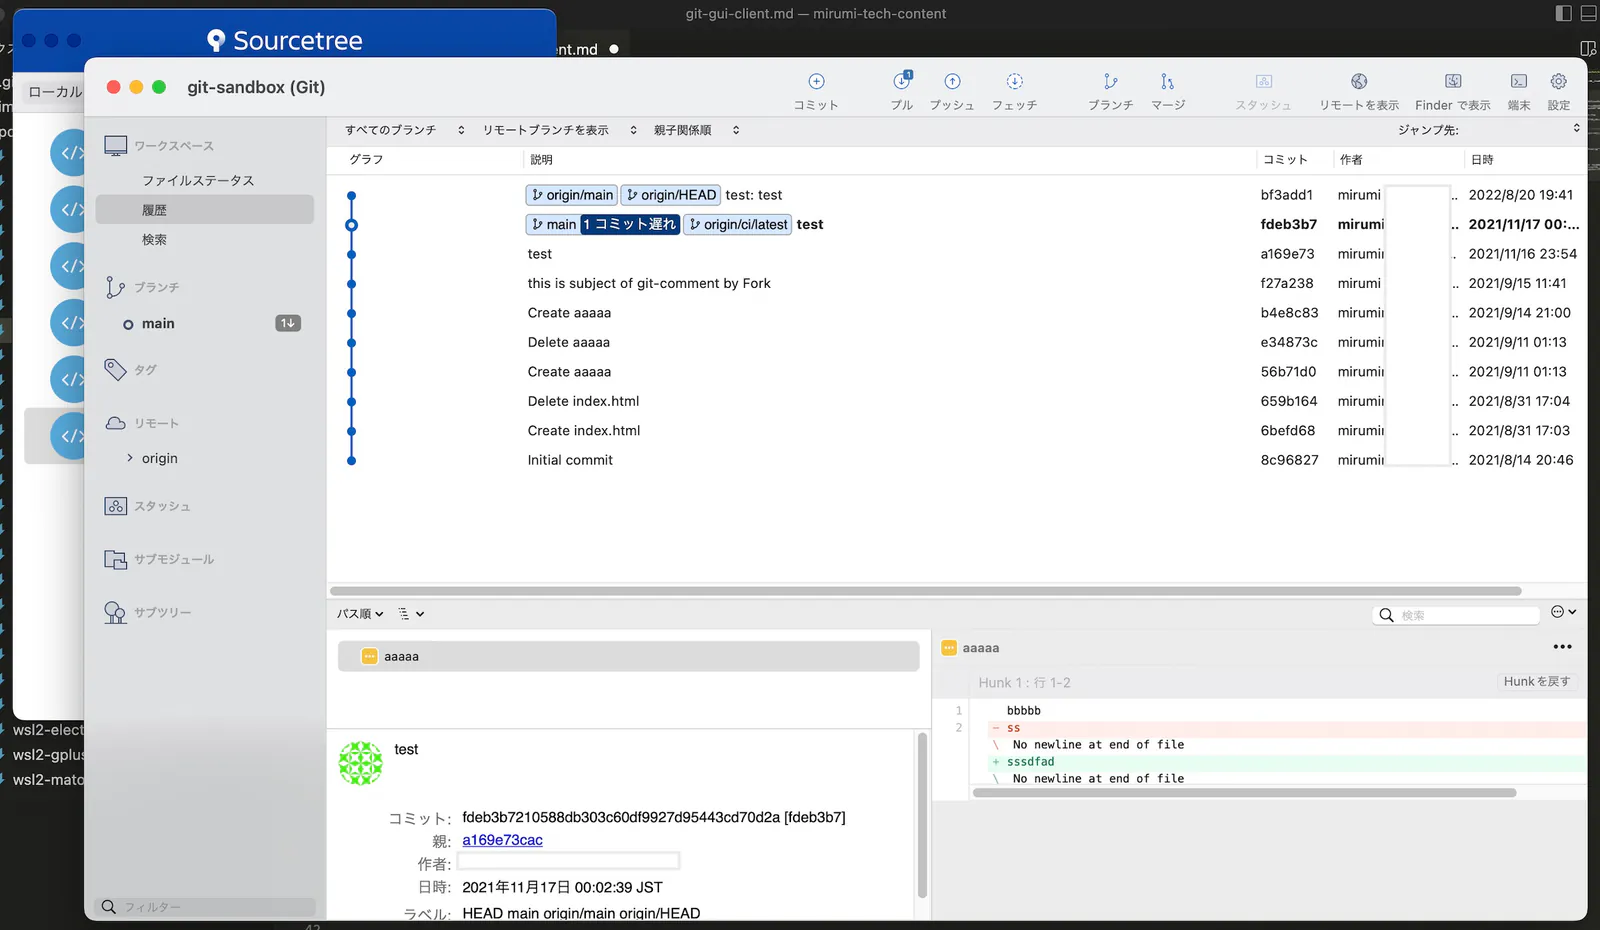
Task: Click the Merge (マージ) toolbar icon
Action: coord(1167,82)
